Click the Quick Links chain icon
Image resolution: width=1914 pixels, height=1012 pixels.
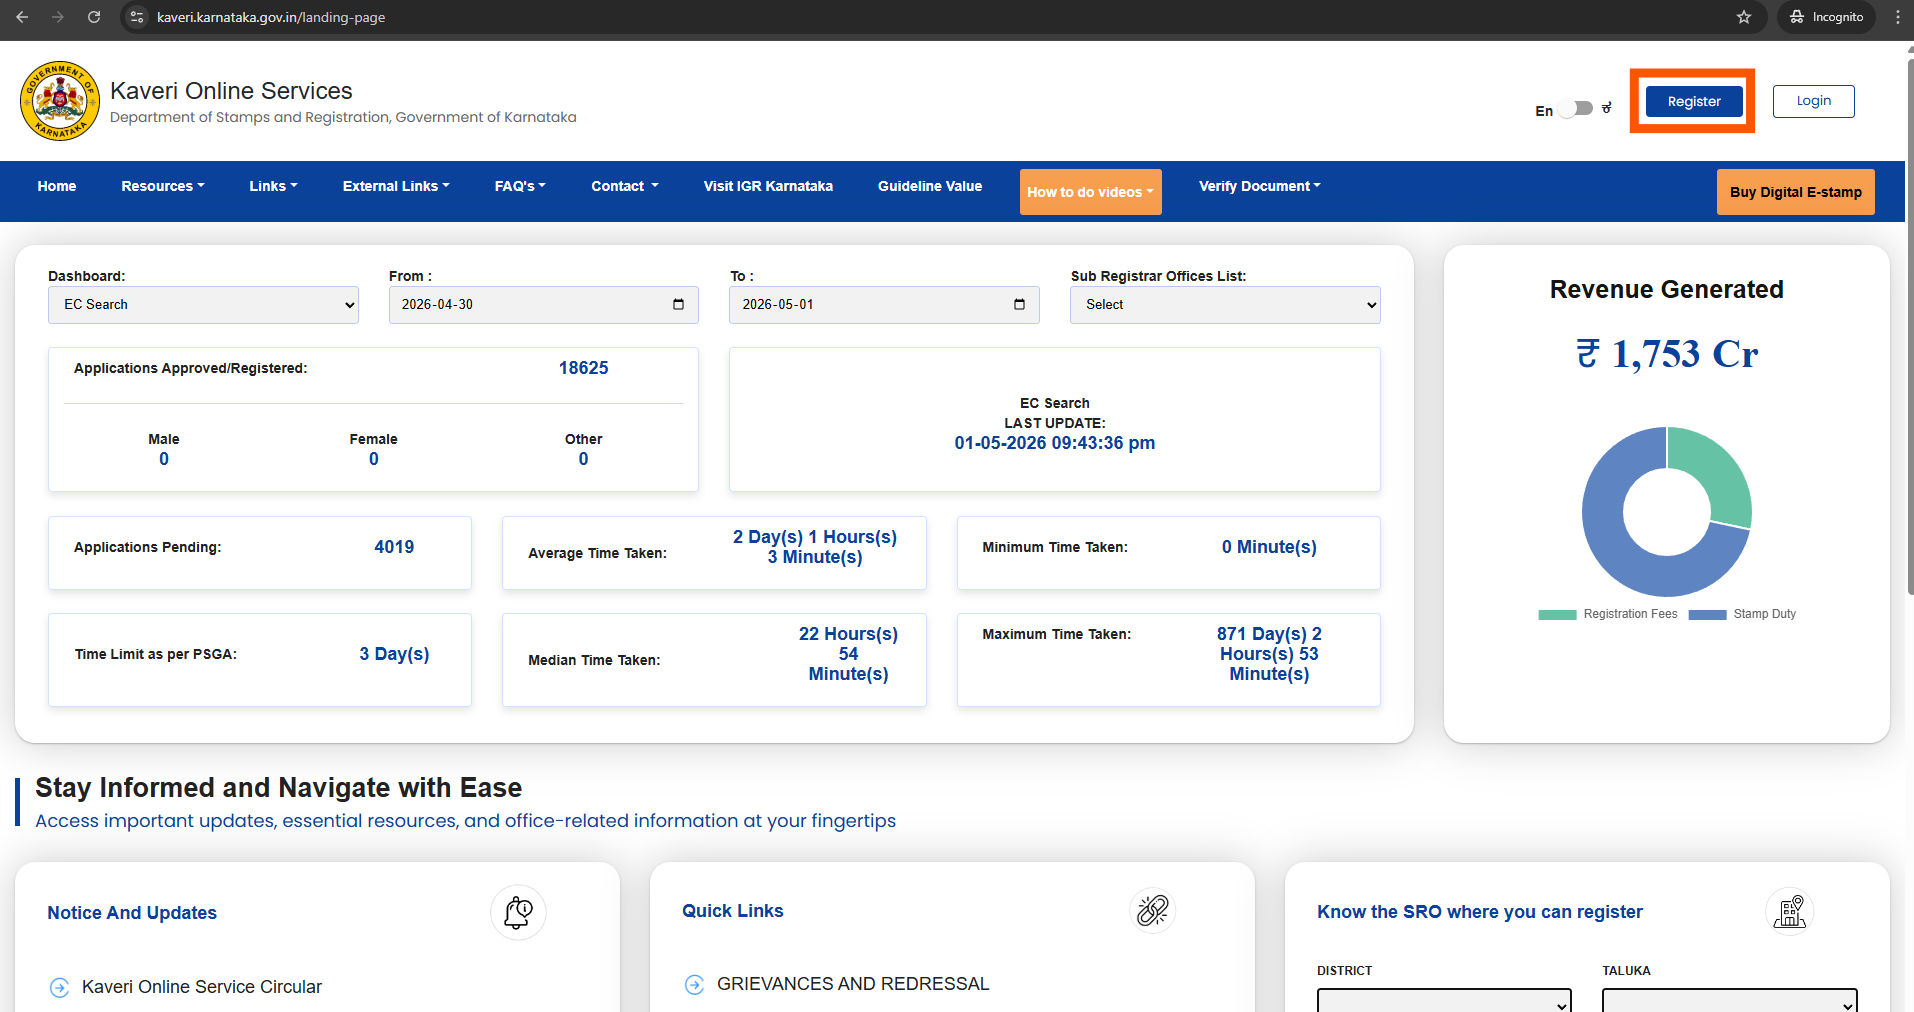[x=1152, y=910]
